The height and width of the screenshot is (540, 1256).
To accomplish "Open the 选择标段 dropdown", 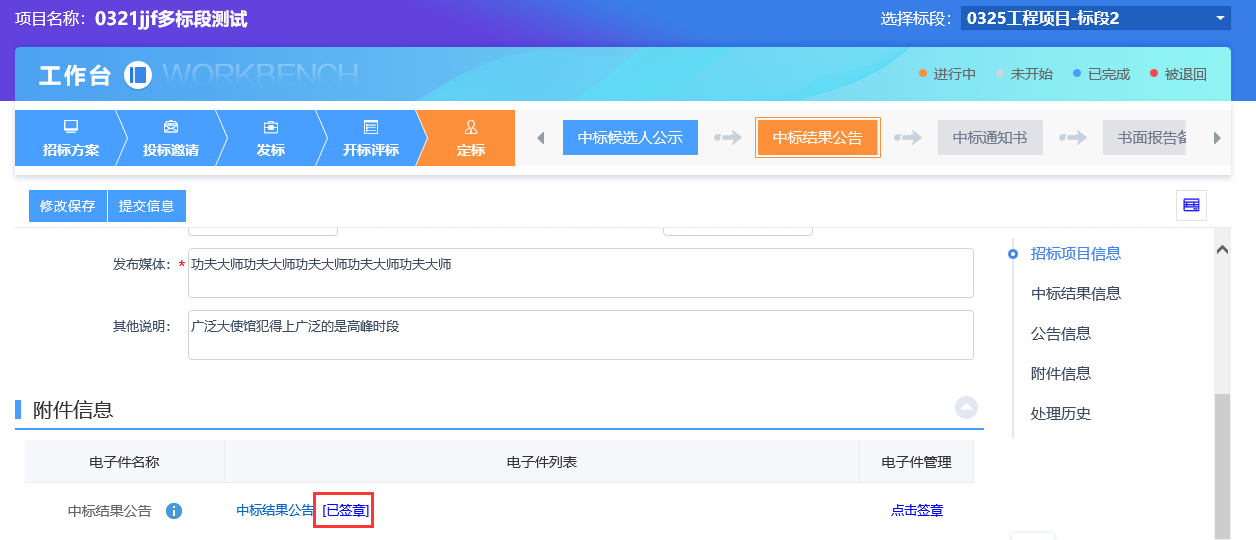I will point(1095,19).
